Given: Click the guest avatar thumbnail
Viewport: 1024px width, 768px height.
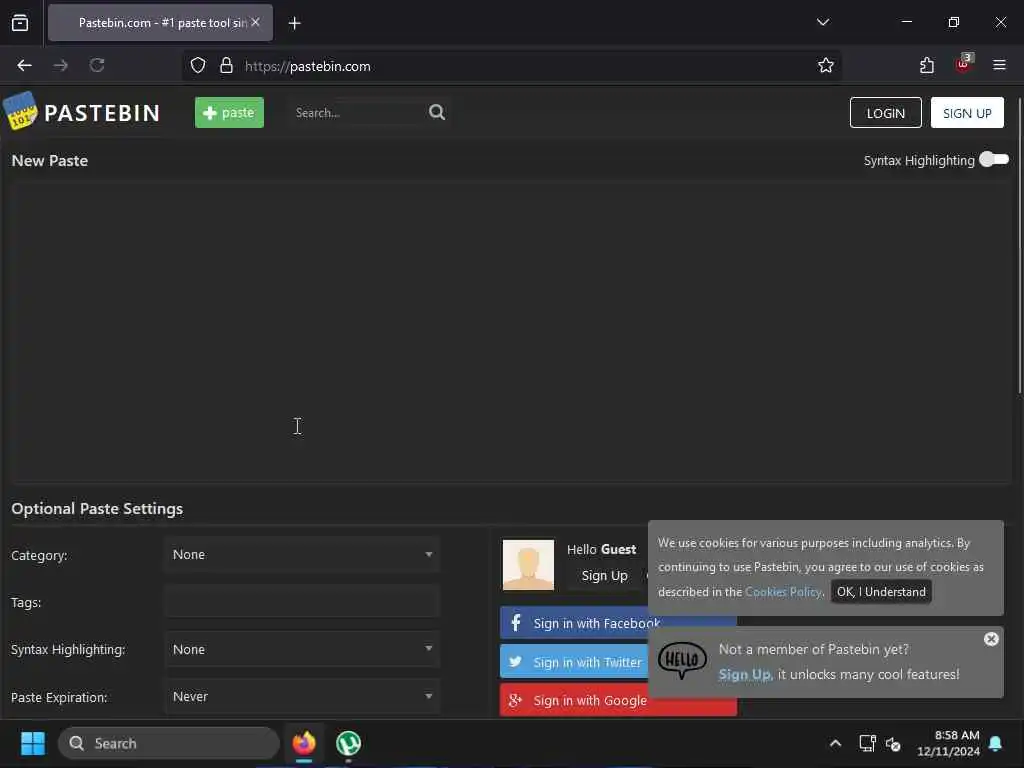Looking at the screenshot, I should coord(528,564).
